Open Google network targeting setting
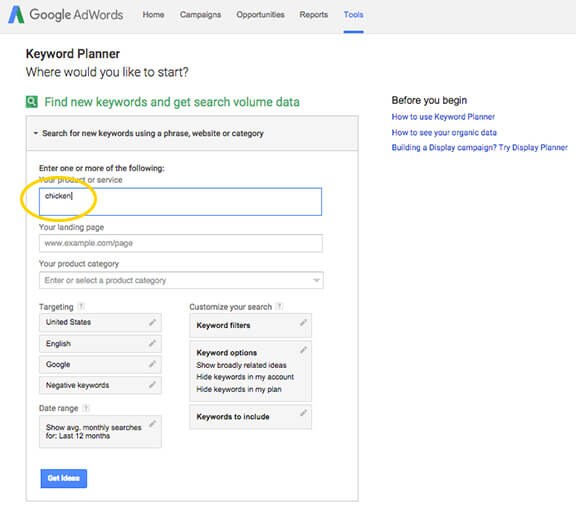 [x=100, y=364]
